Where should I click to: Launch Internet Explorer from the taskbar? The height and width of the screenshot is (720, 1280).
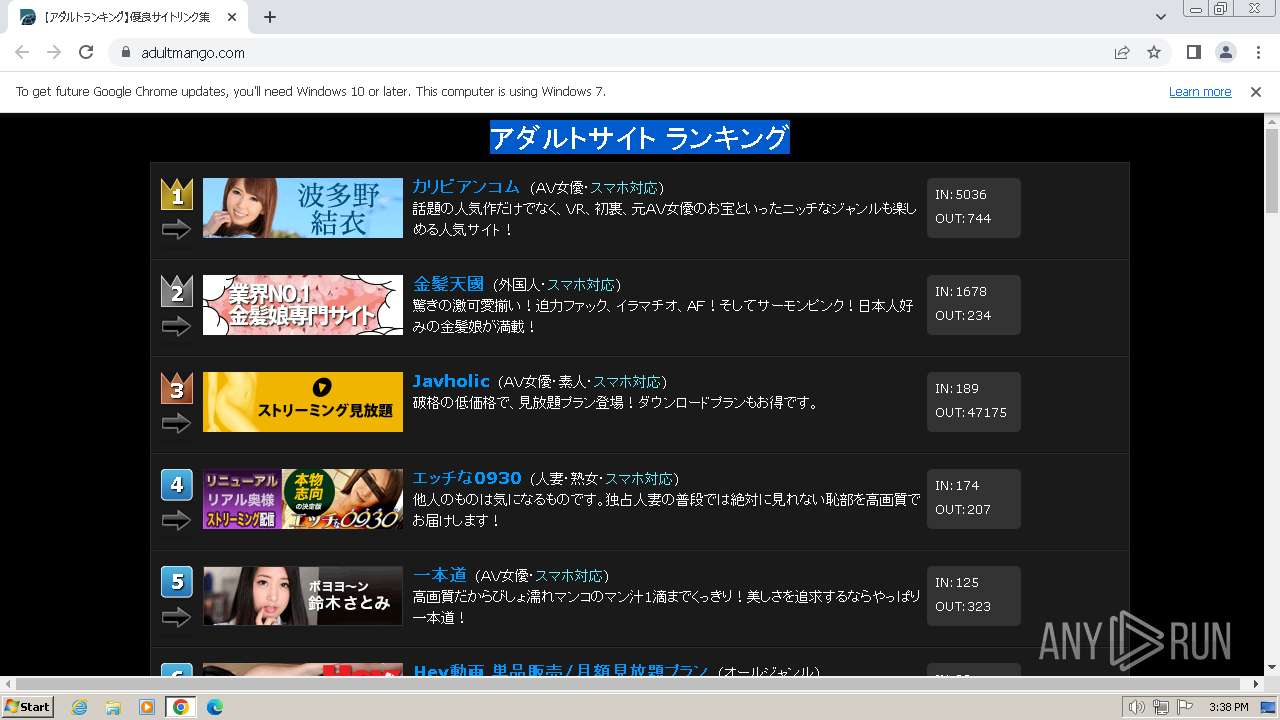pos(80,707)
